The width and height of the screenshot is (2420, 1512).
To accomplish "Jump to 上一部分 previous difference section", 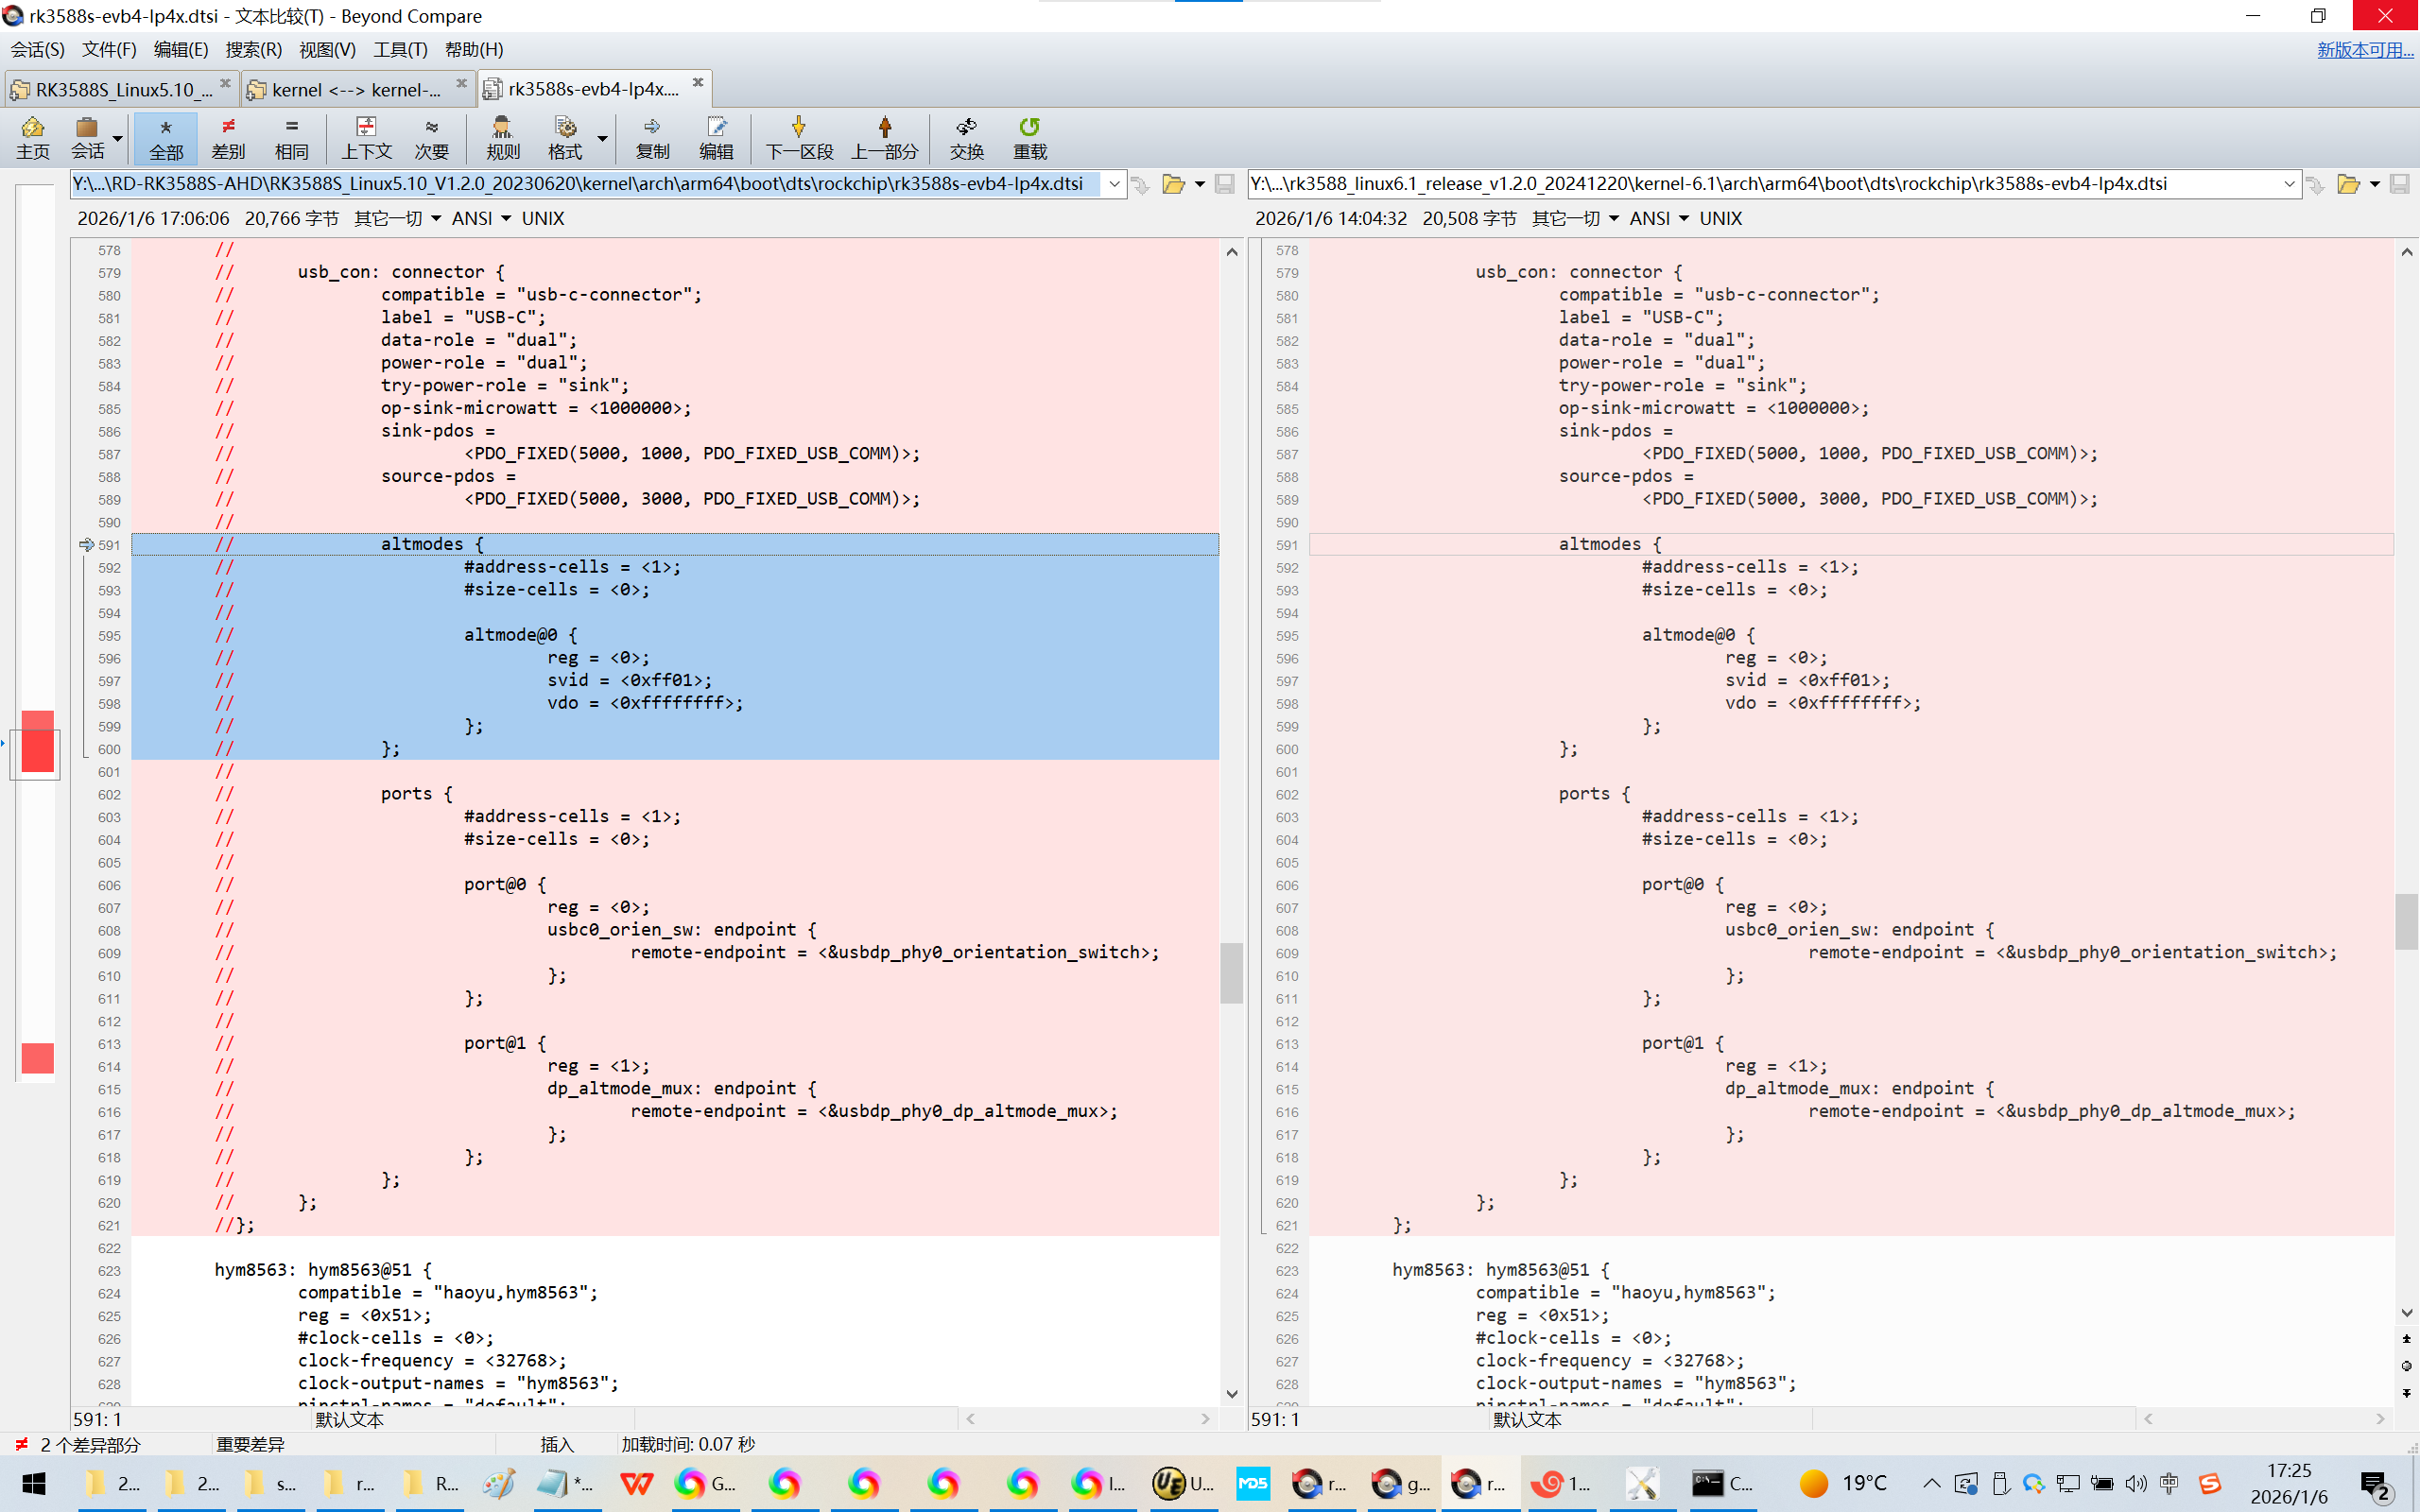I will point(885,138).
